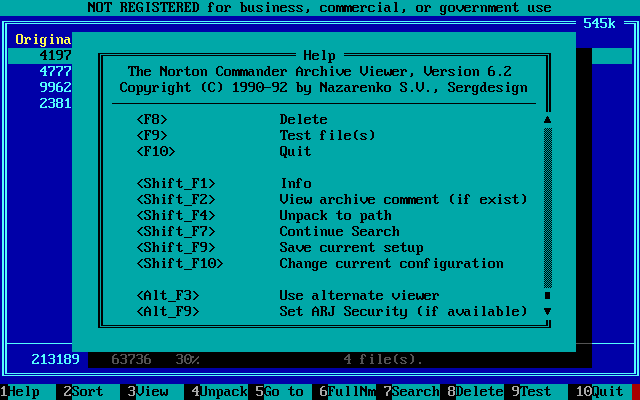Click the help scrollbar thumb marker
The height and width of the screenshot is (400, 640).
point(547,296)
